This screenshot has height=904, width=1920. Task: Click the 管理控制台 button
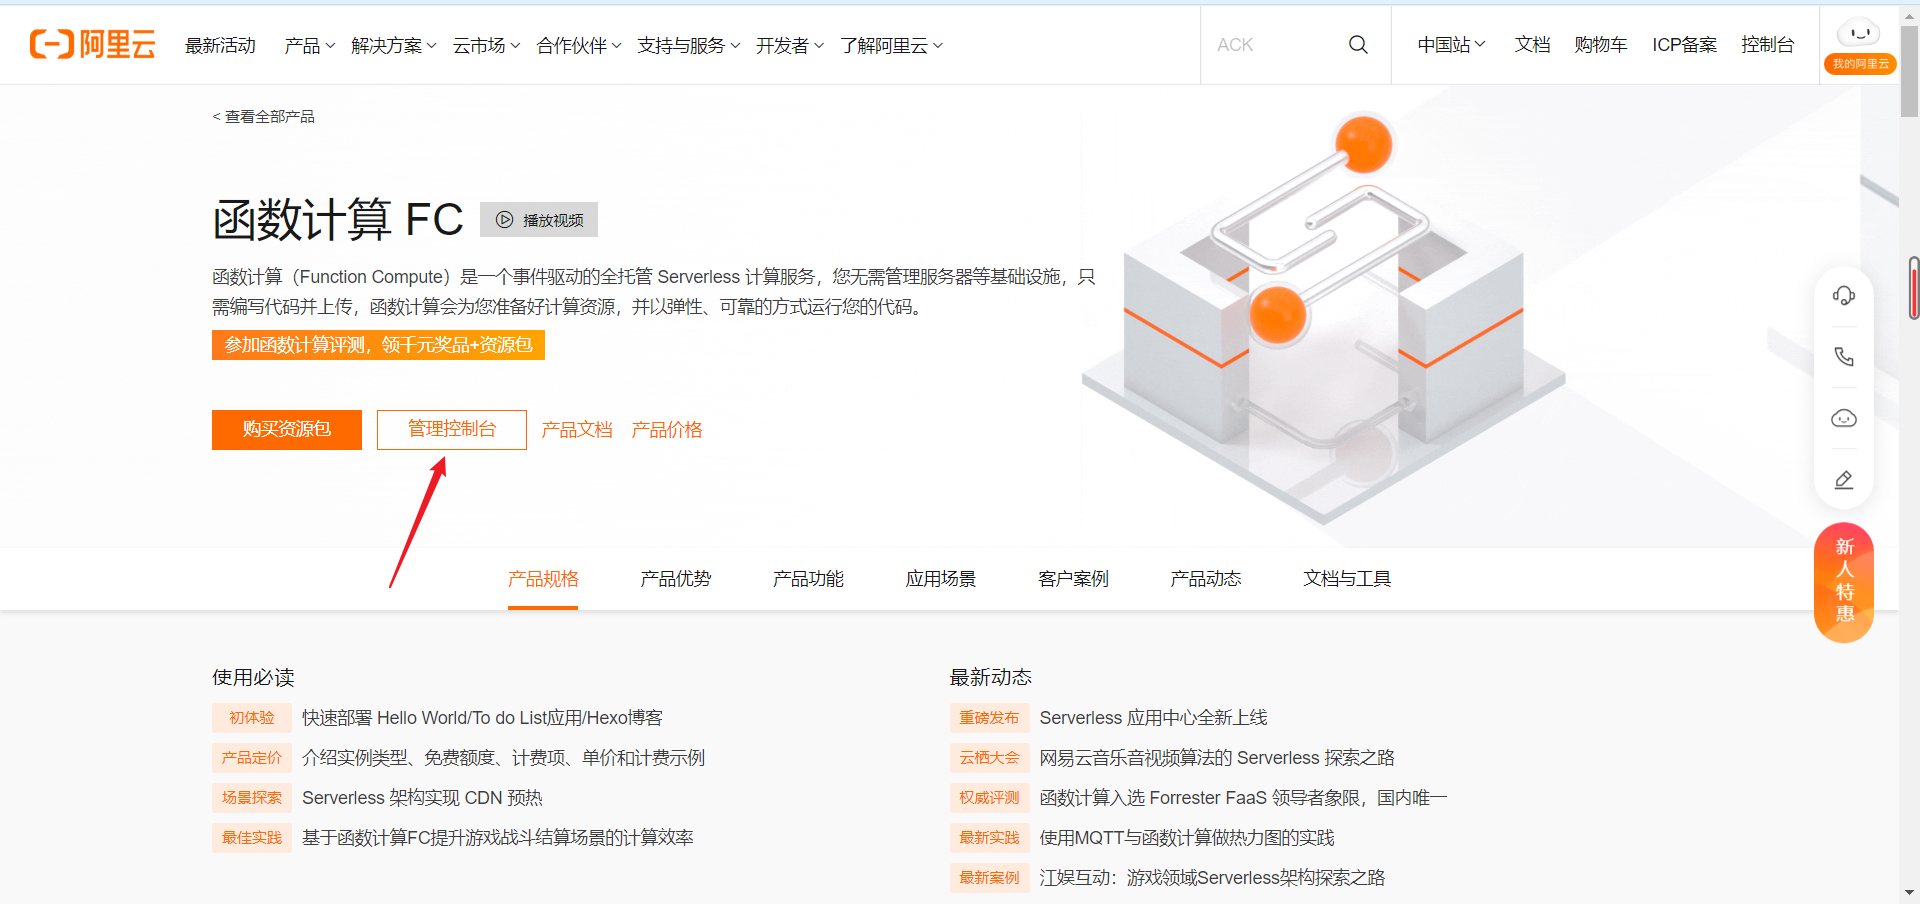pos(452,430)
